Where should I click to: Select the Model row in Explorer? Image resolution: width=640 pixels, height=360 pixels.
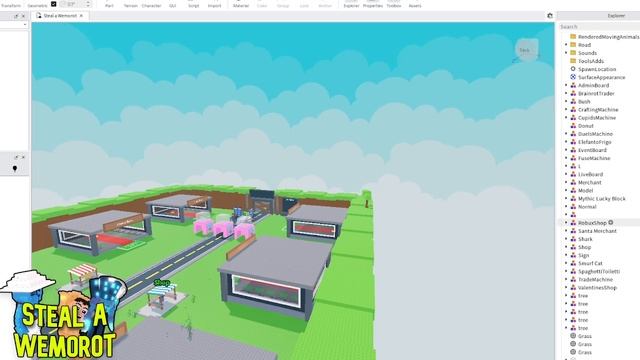tap(599, 190)
